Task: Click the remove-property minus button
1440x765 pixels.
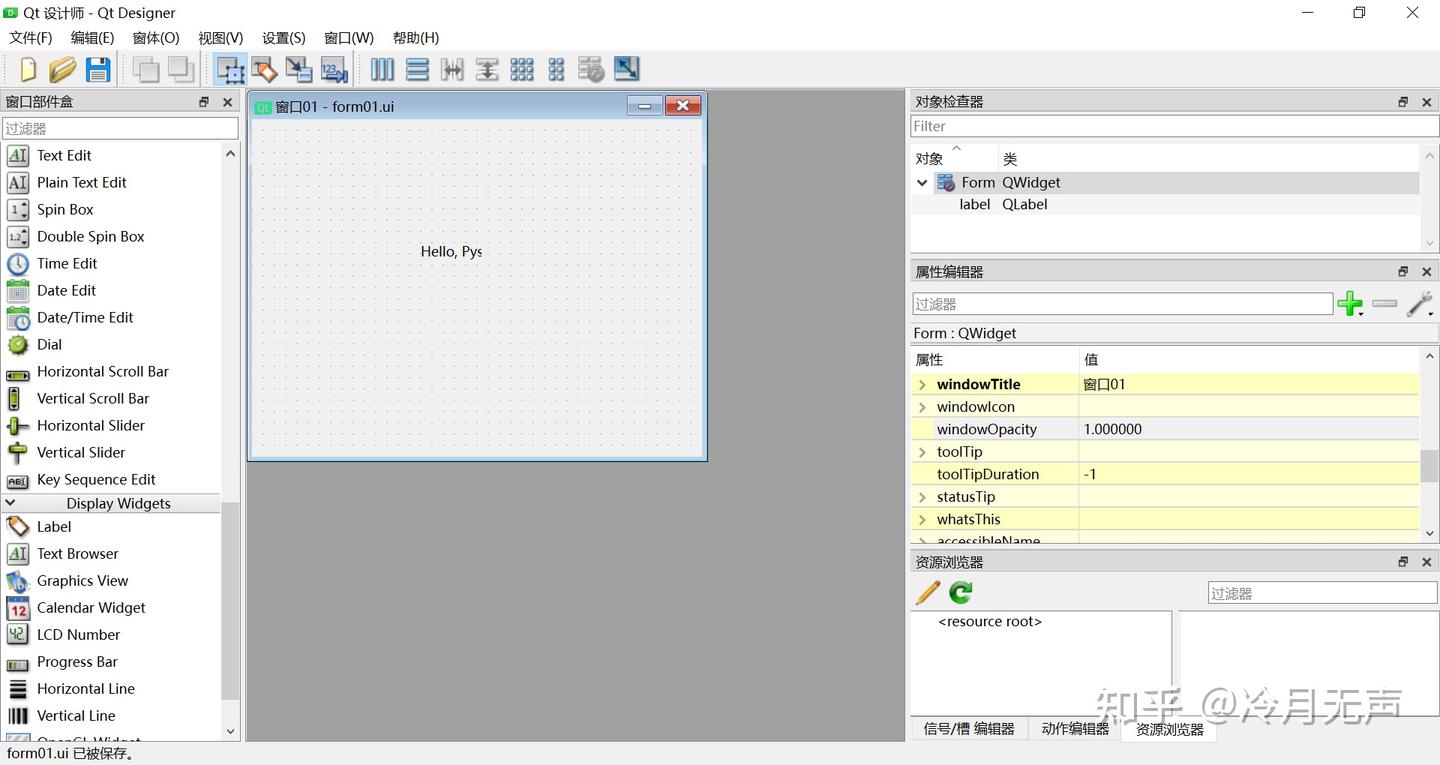Action: 1385,304
